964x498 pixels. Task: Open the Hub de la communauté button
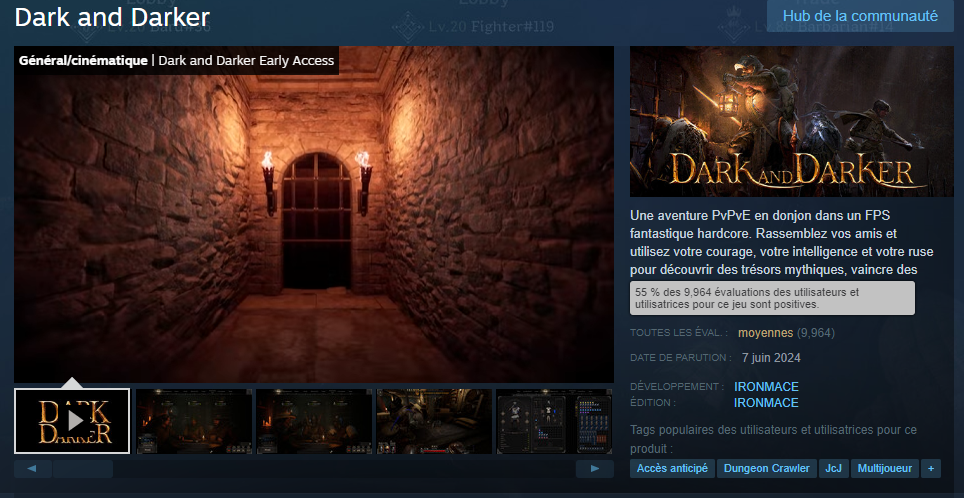click(860, 16)
